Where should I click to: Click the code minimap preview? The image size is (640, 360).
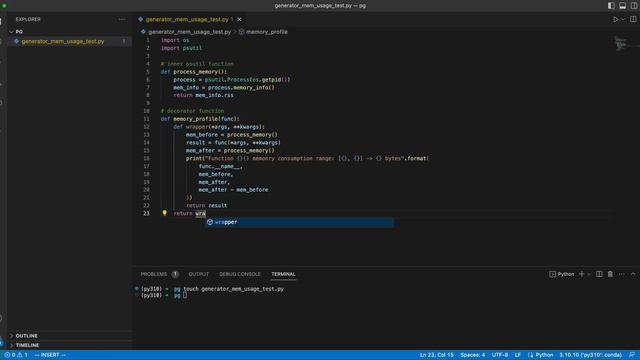621,43
